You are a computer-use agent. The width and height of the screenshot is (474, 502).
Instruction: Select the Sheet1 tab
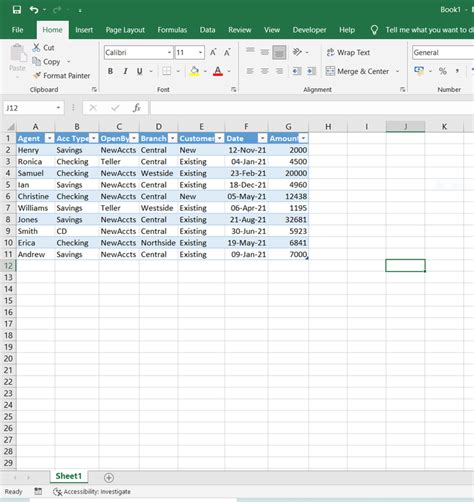pyautogui.click(x=69, y=476)
